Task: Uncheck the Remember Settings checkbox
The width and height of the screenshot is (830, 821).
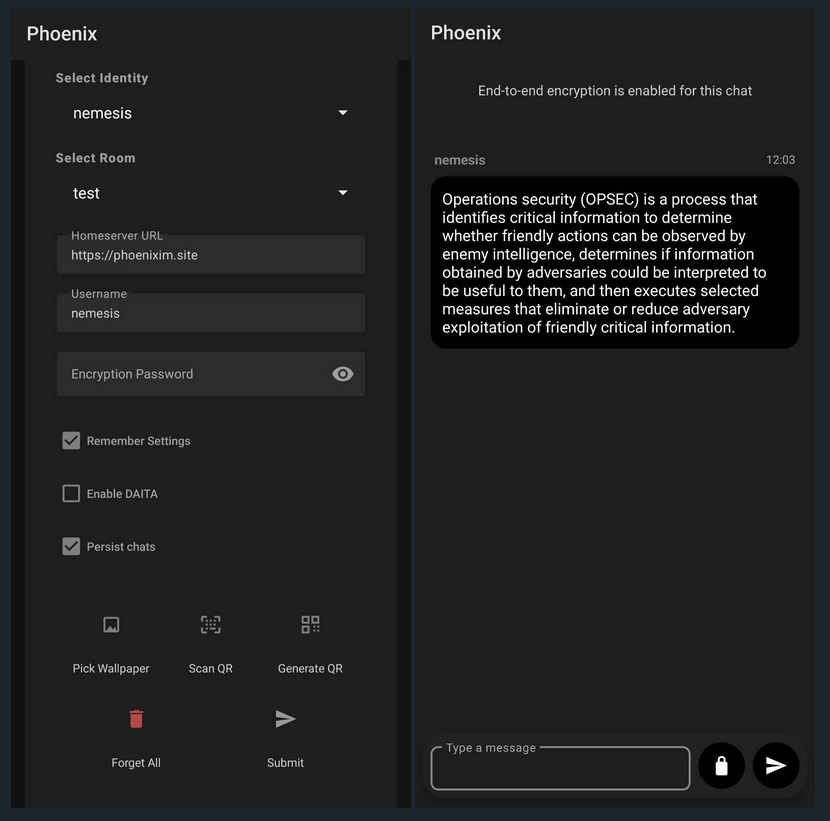Action: coord(71,441)
